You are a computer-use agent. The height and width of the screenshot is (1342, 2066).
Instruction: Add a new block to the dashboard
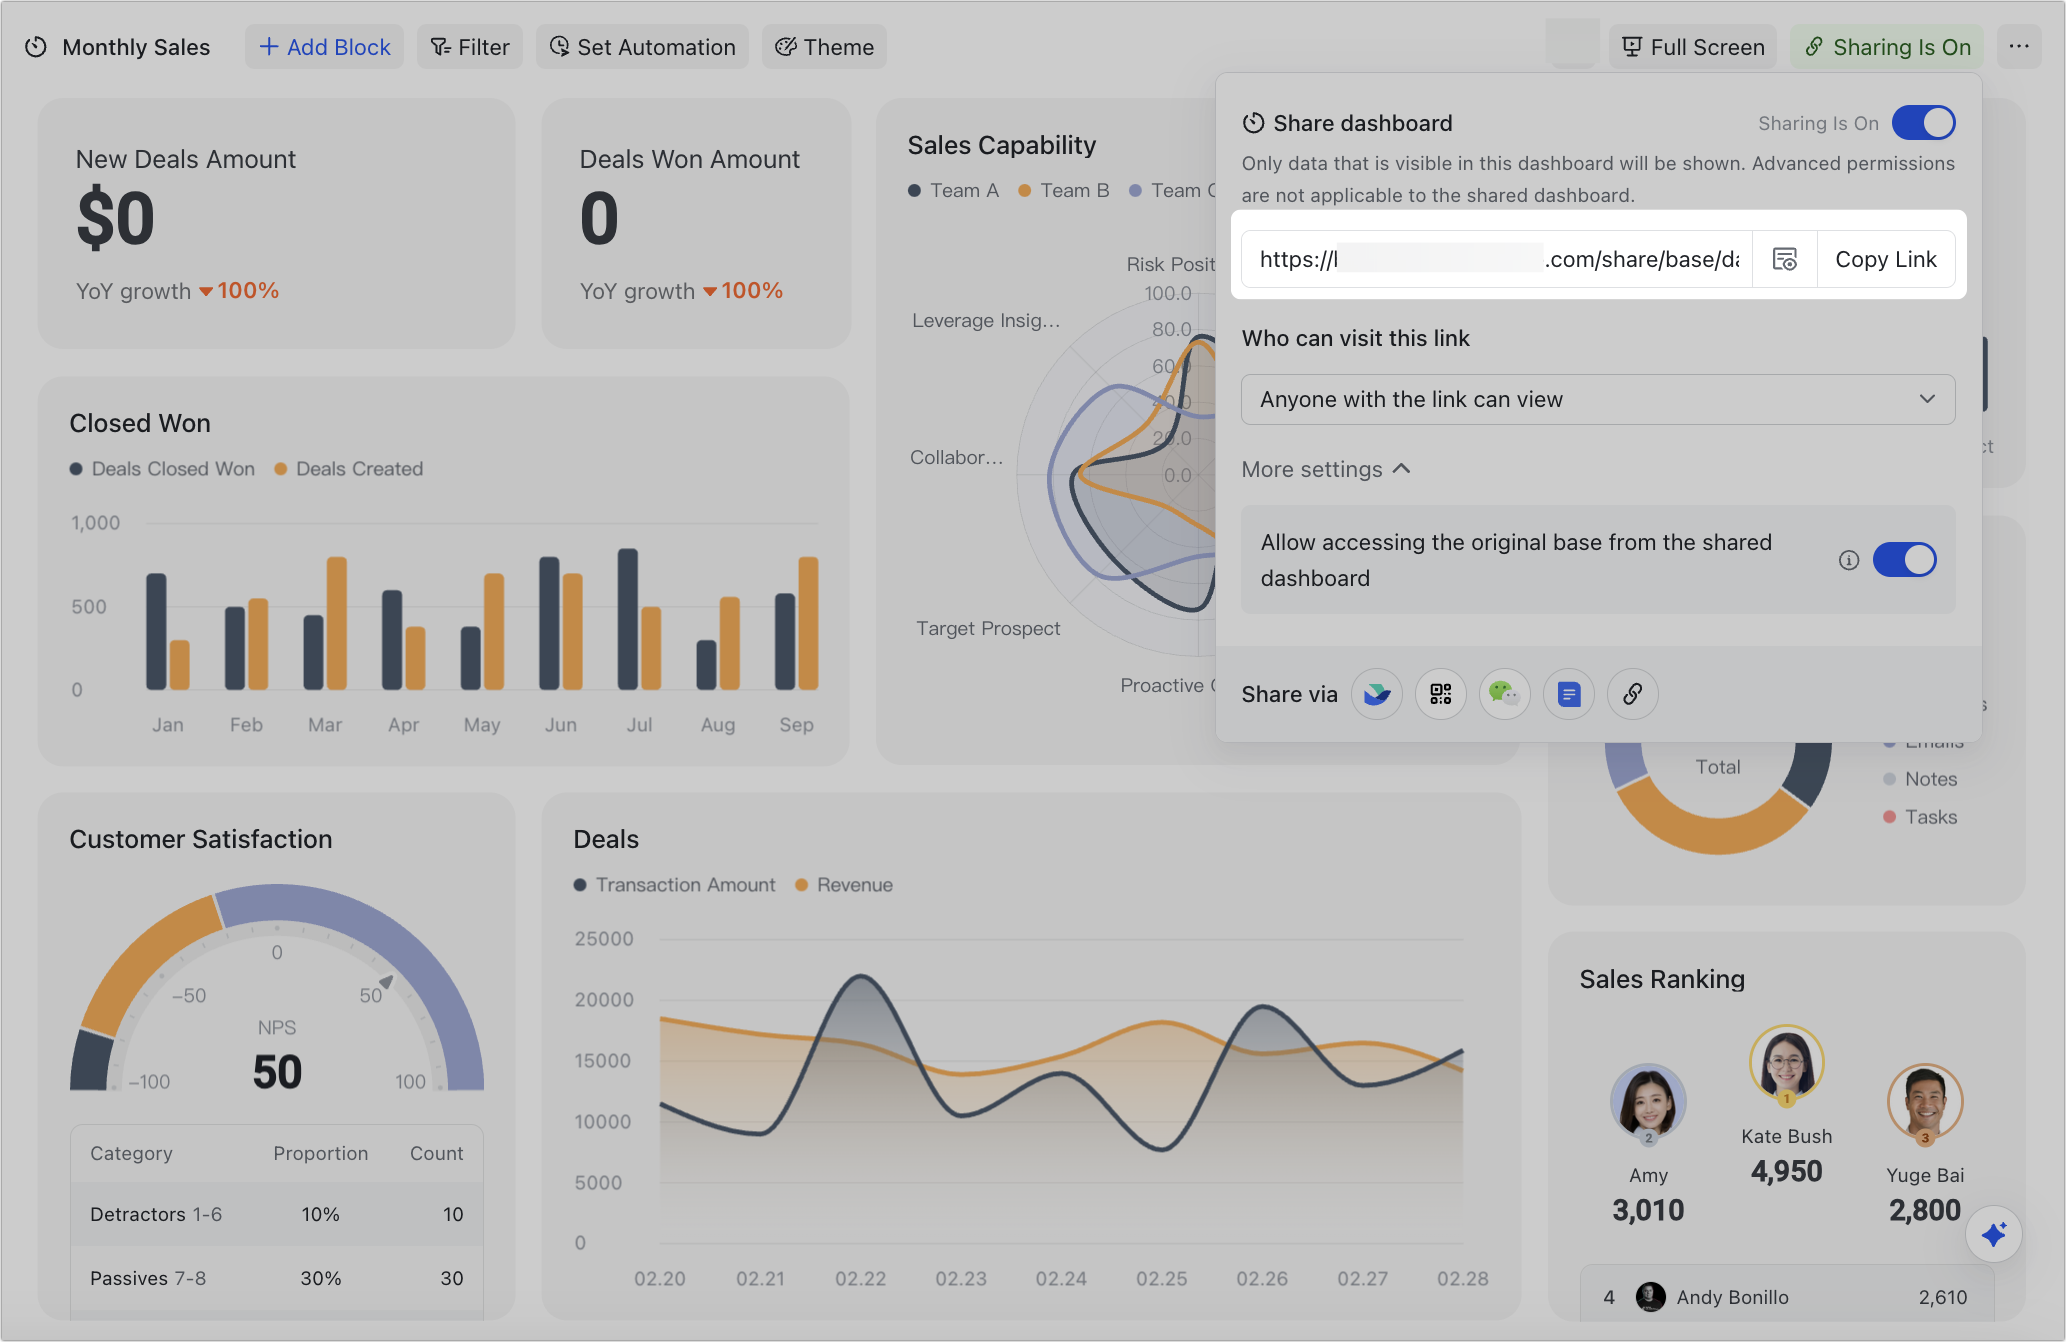pos(324,46)
